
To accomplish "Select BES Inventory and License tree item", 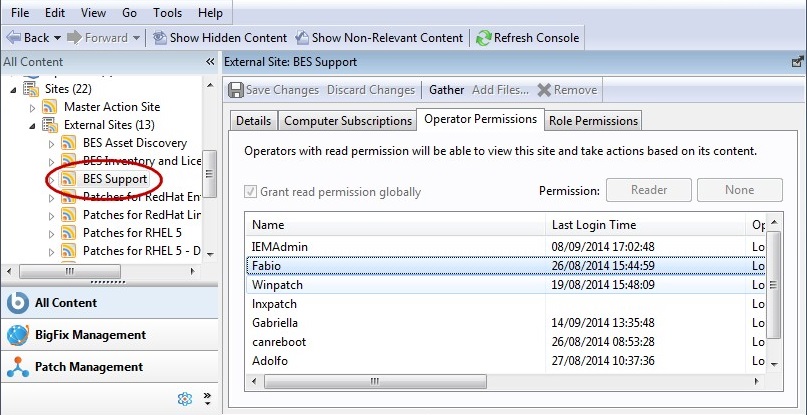I will pos(142,161).
